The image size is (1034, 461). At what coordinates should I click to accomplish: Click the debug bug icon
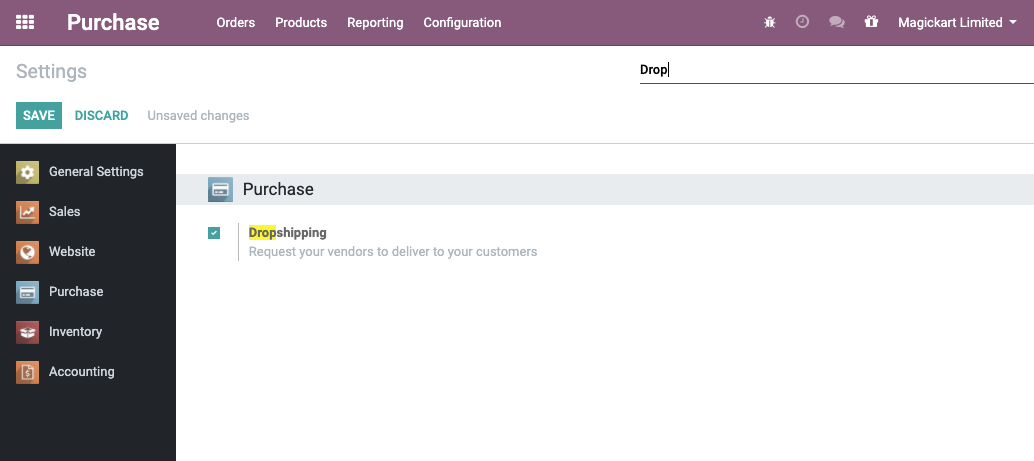(x=769, y=22)
